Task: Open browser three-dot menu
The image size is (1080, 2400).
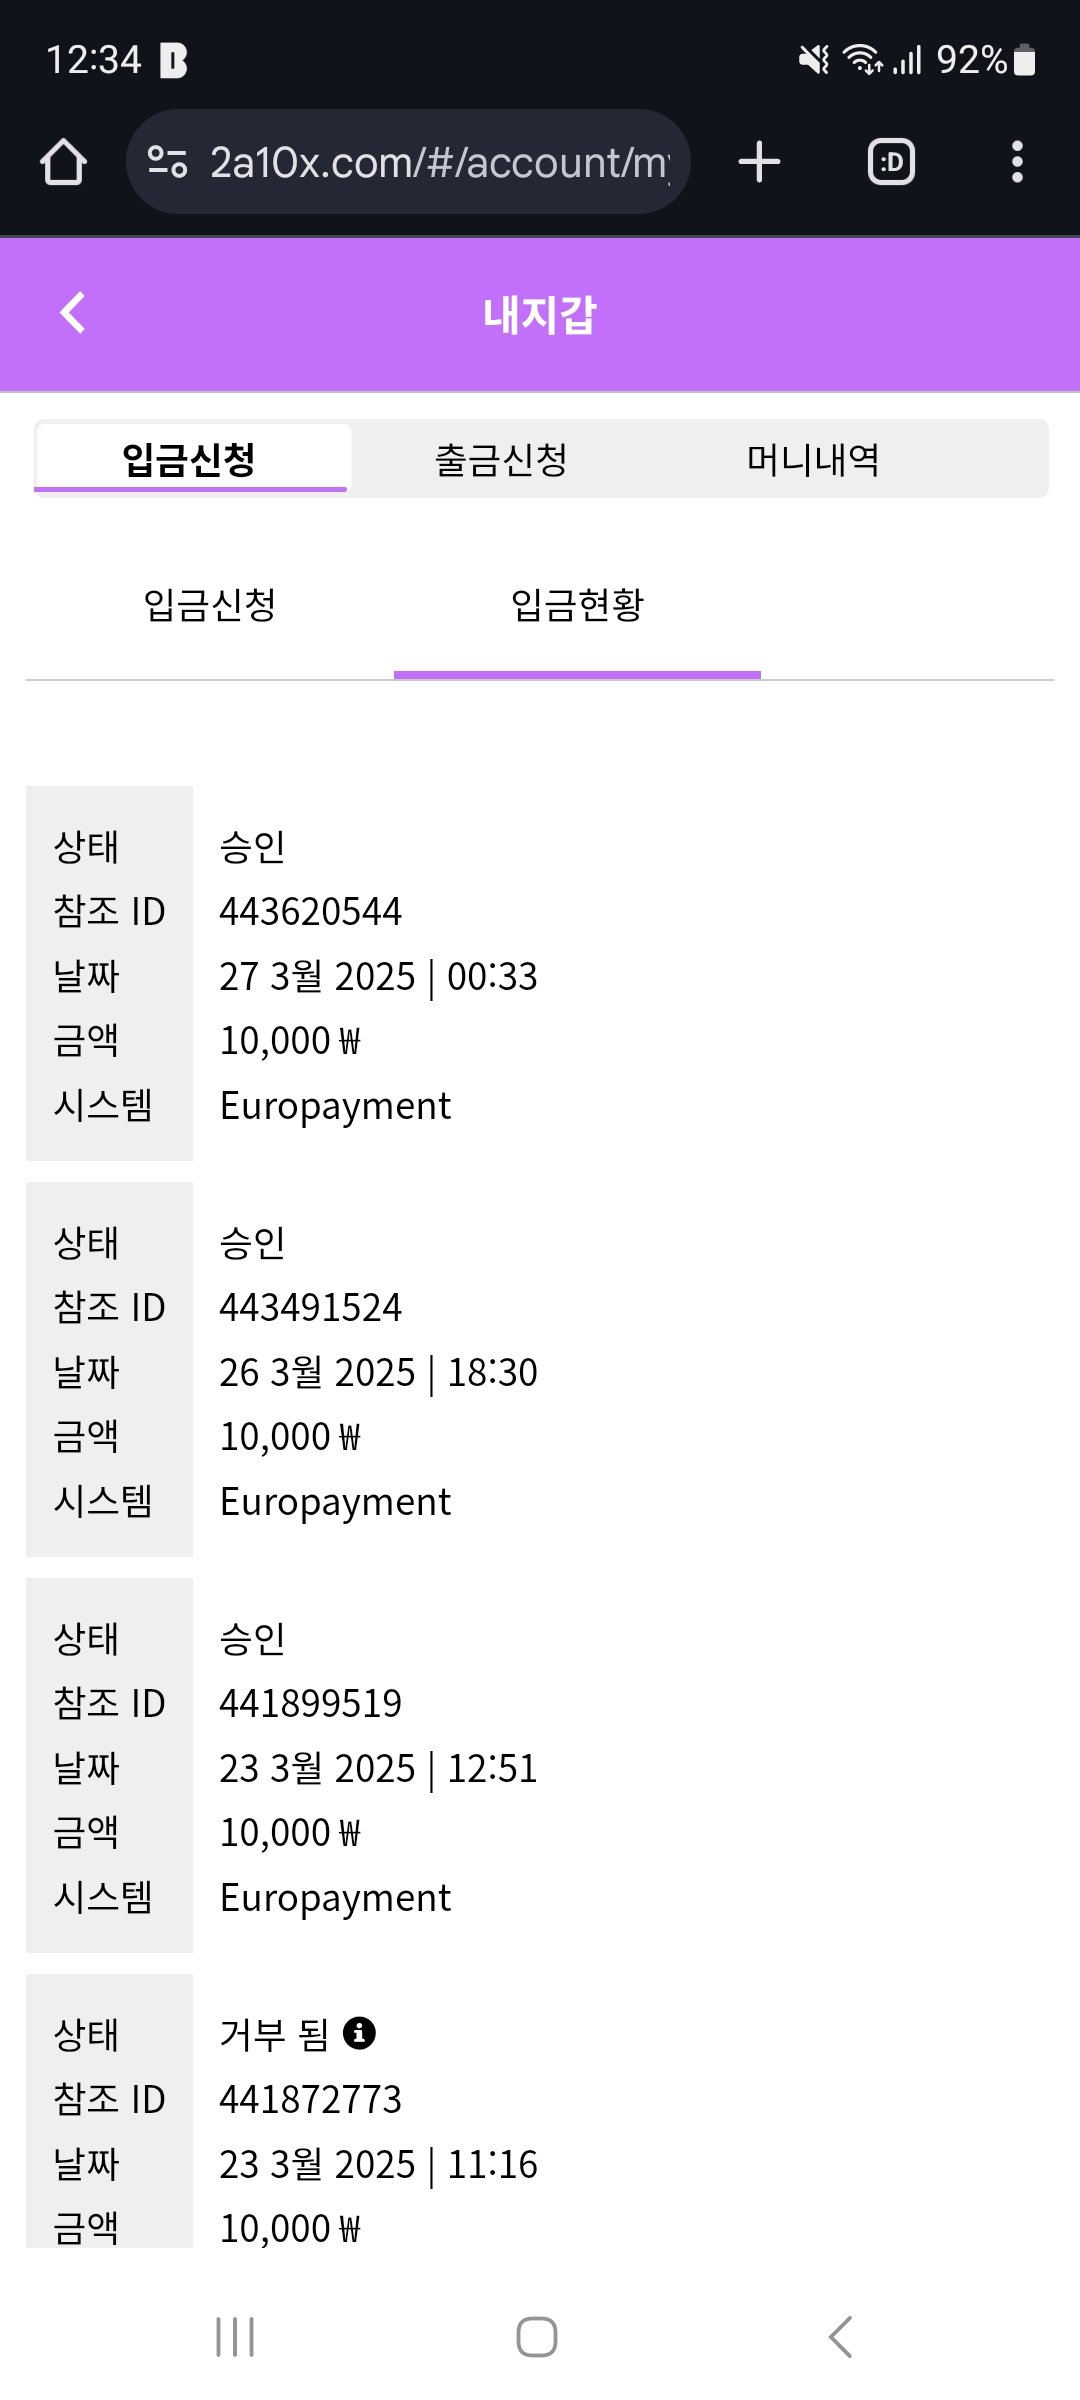Action: coord(1017,162)
